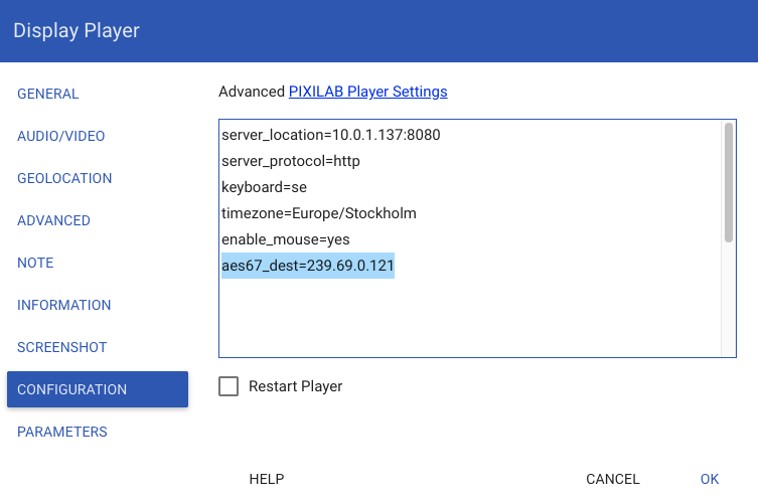
Task: Go to the ADVANCED tab
Action: (x=54, y=220)
